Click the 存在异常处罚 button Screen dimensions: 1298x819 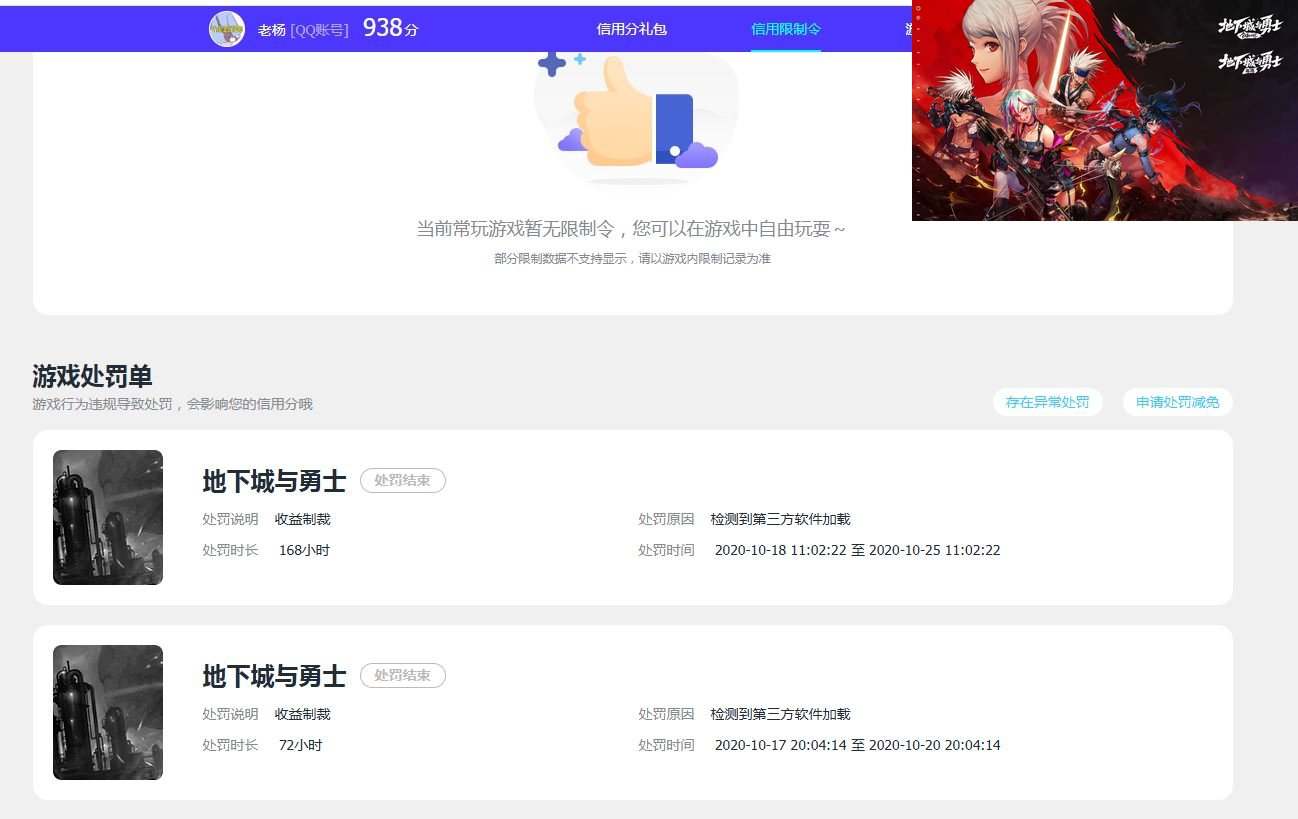[x=1047, y=402]
